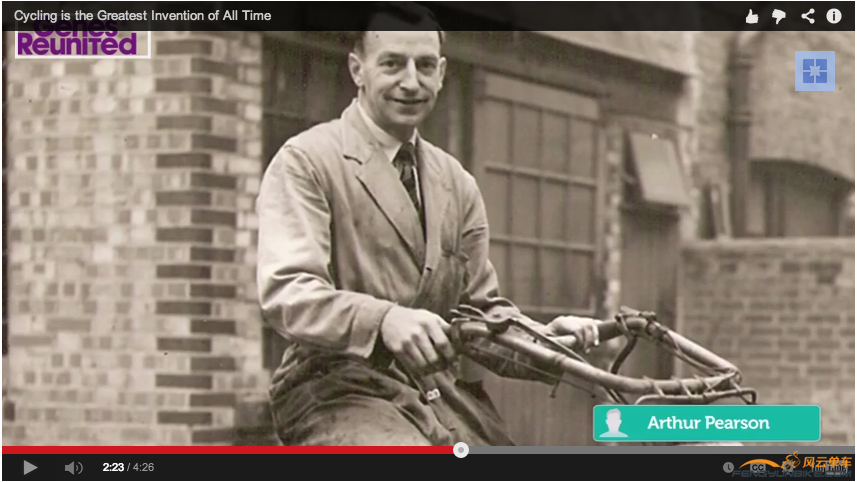Click the Watch Later clock icon
This screenshot has height=482, width=857.
[x=729, y=467]
